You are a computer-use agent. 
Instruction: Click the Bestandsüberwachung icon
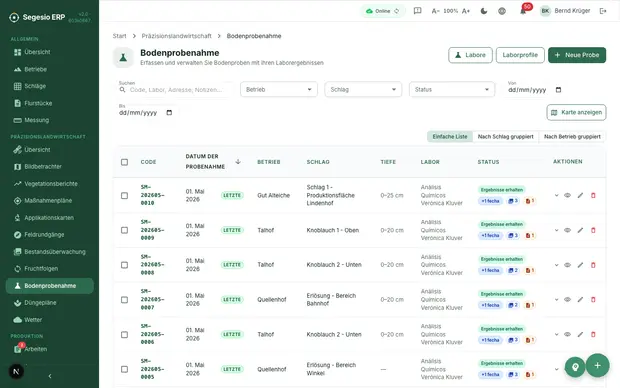(x=17, y=252)
